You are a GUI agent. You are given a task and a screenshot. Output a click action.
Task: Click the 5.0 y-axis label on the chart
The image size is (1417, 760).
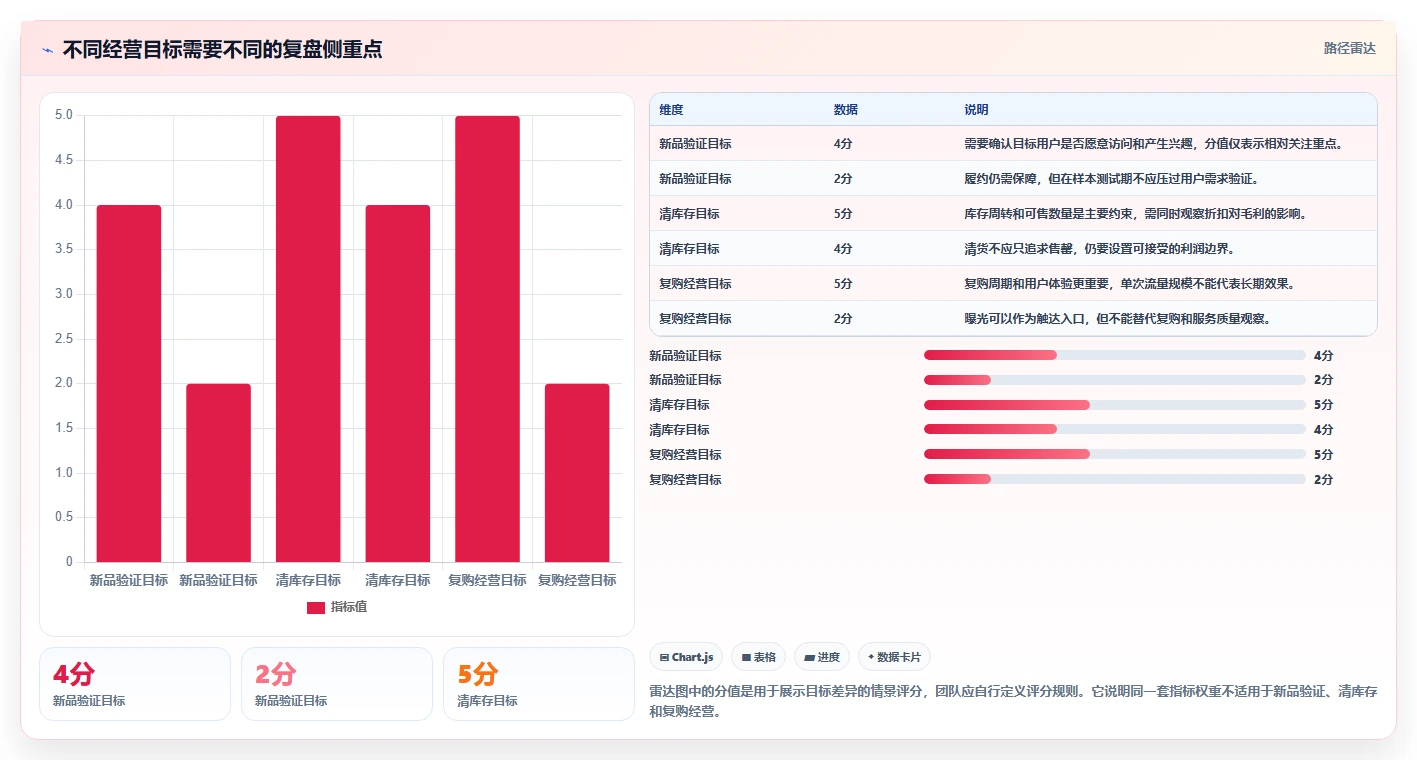click(x=63, y=115)
